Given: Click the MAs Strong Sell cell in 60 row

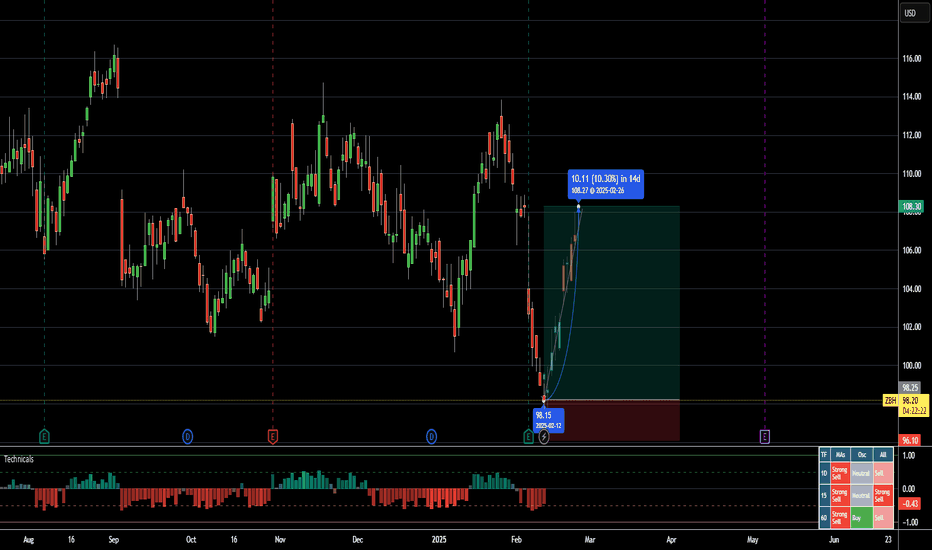Looking at the screenshot, I should (x=840, y=517).
